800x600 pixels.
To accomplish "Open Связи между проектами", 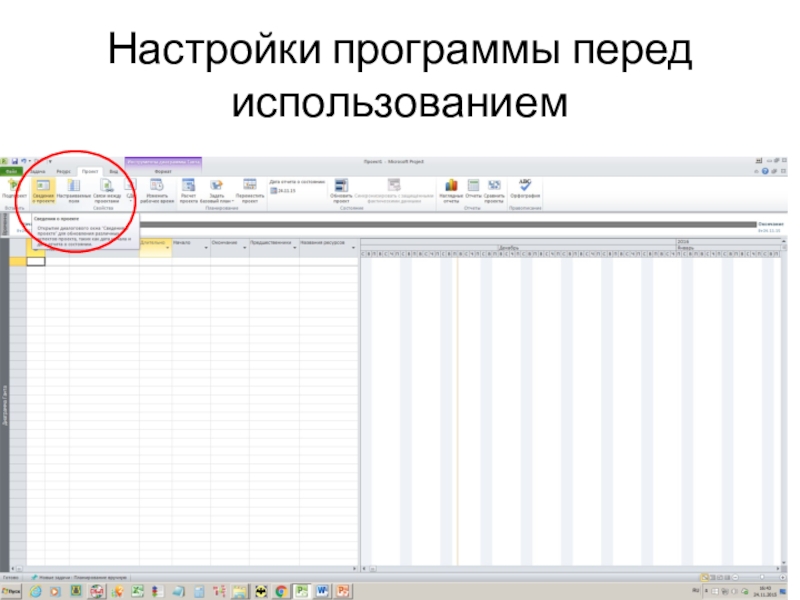I will click(x=107, y=191).
